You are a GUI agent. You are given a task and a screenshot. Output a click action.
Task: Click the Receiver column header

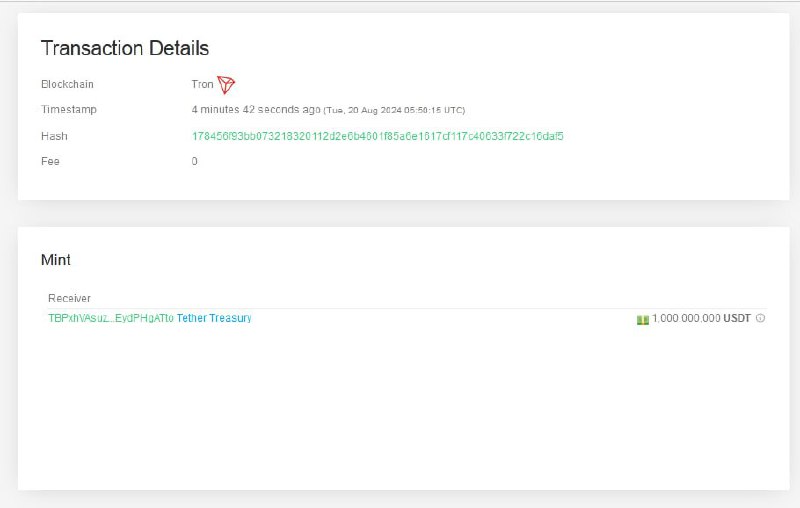click(69, 298)
